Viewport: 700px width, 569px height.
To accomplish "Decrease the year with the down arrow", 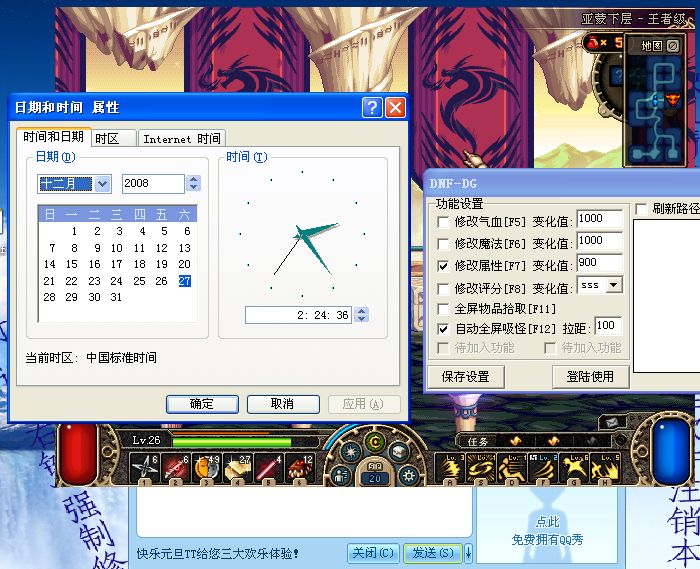I will (x=193, y=188).
